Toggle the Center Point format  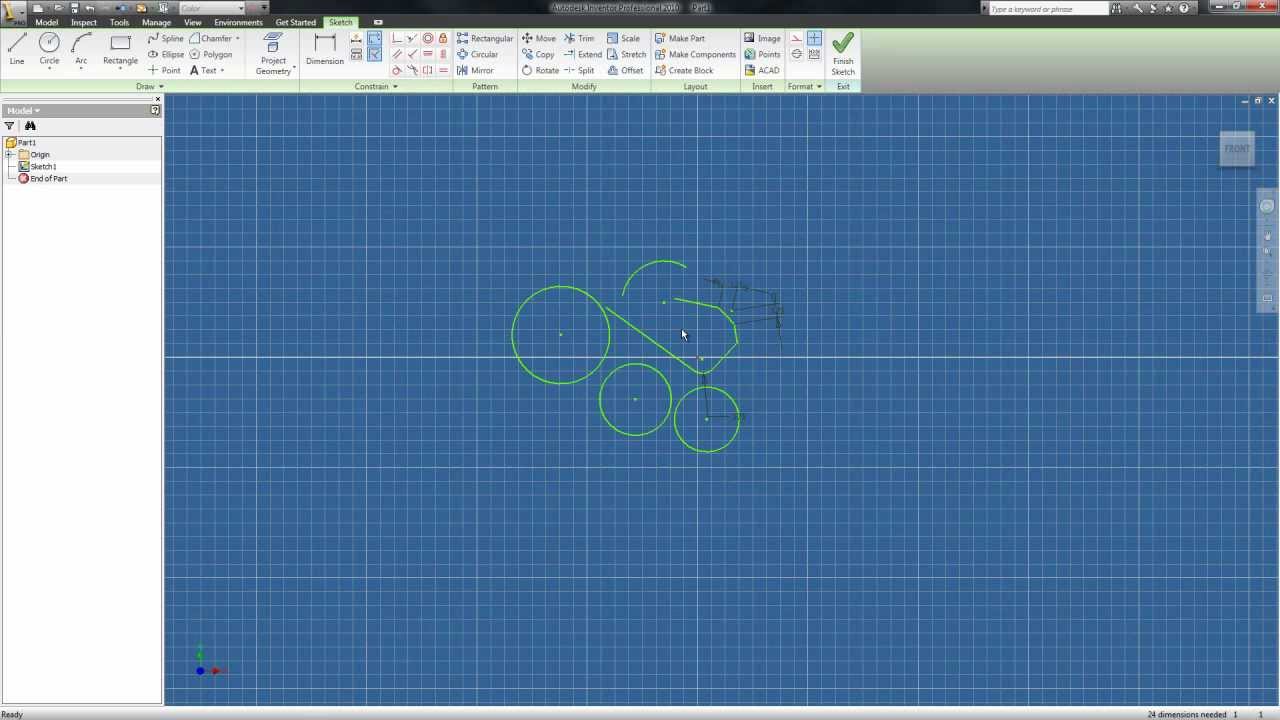tap(814, 38)
